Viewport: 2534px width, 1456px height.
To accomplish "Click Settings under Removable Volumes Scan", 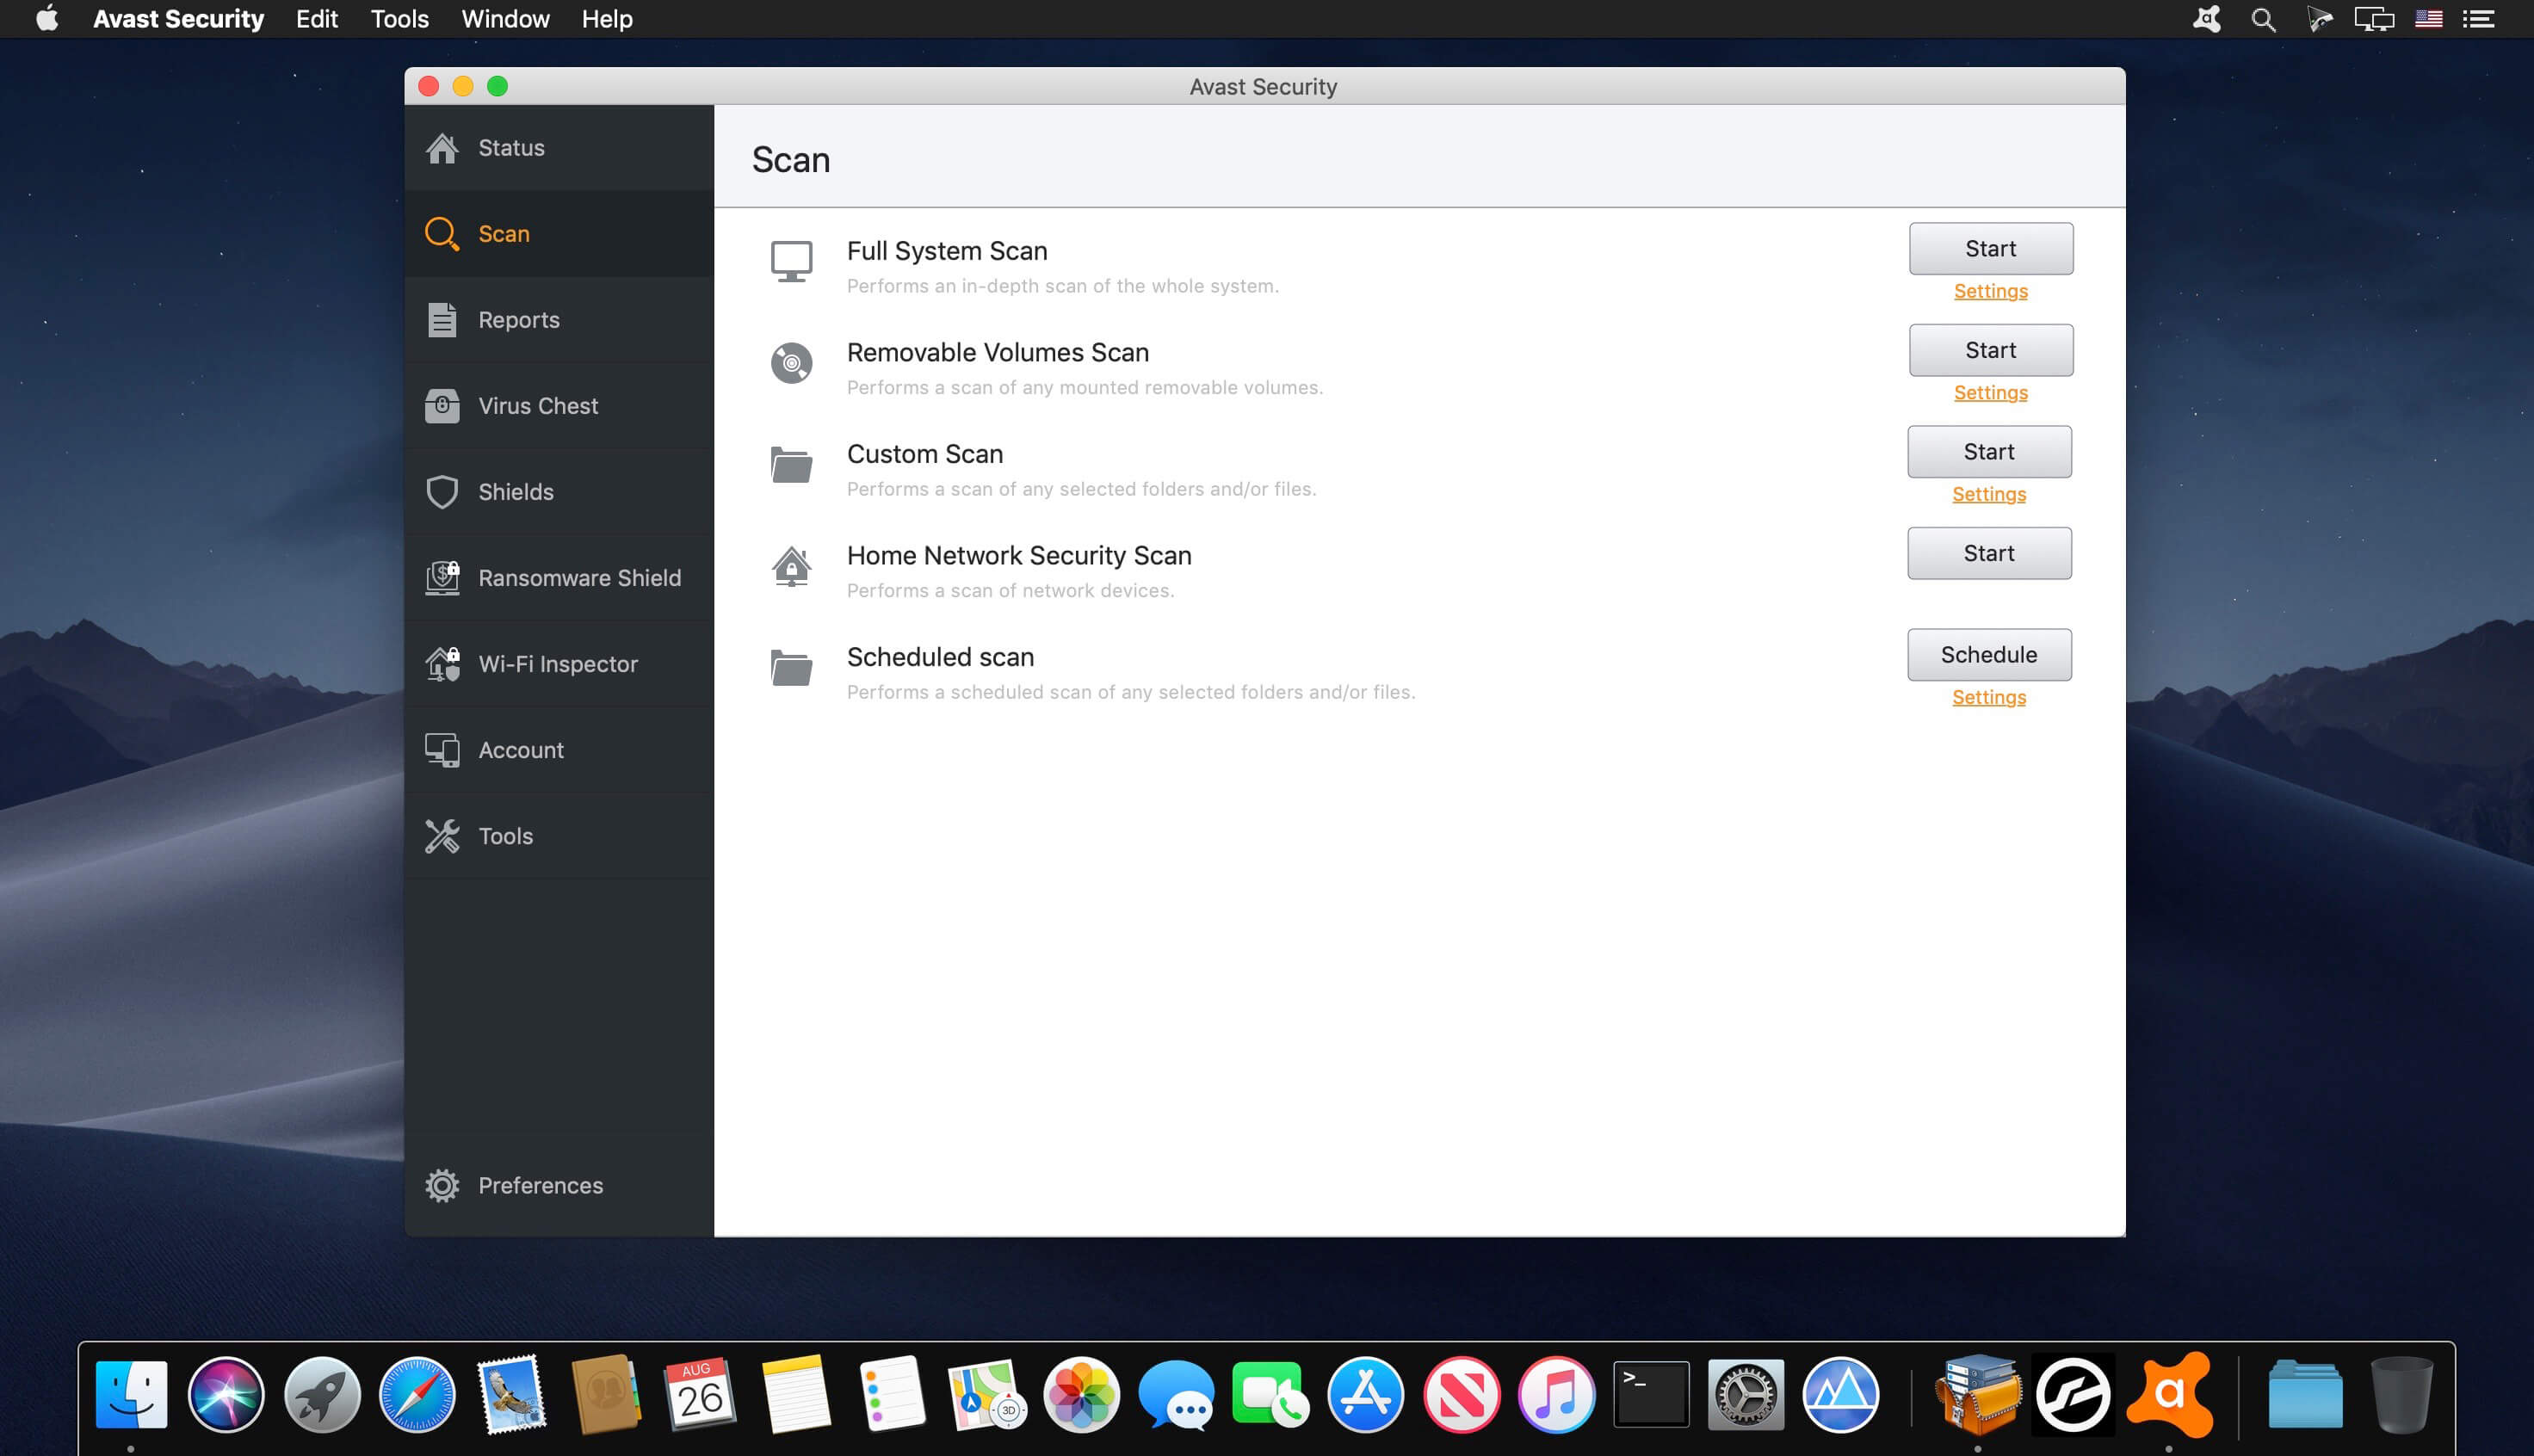I will 1991,392.
